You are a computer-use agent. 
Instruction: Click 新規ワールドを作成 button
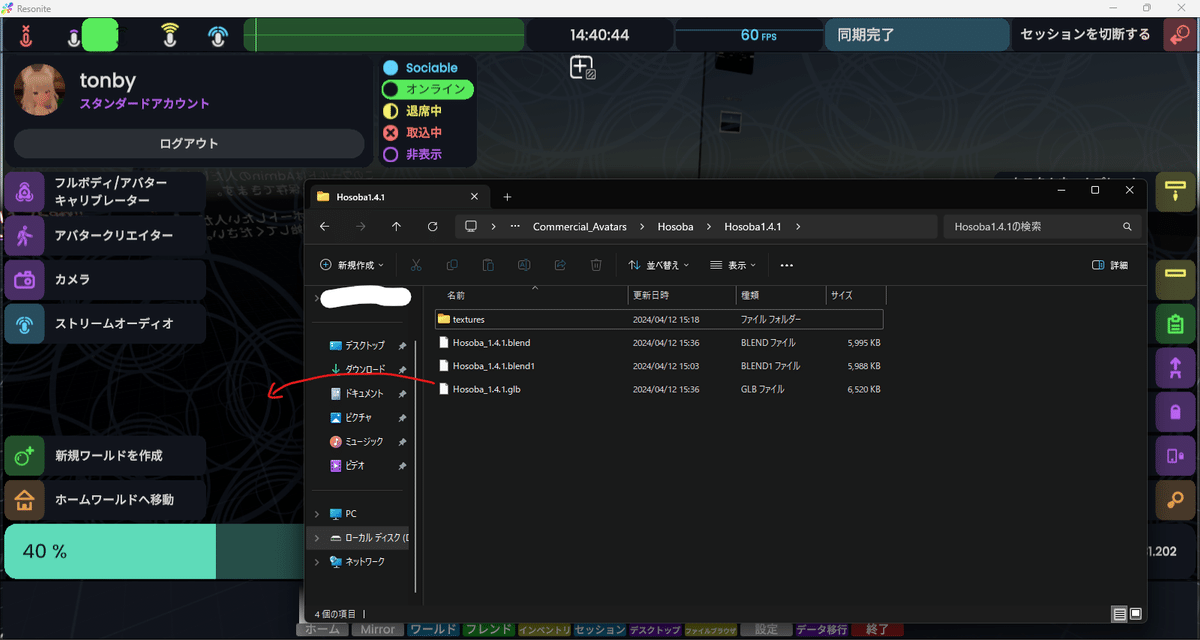click(x=105, y=456)
